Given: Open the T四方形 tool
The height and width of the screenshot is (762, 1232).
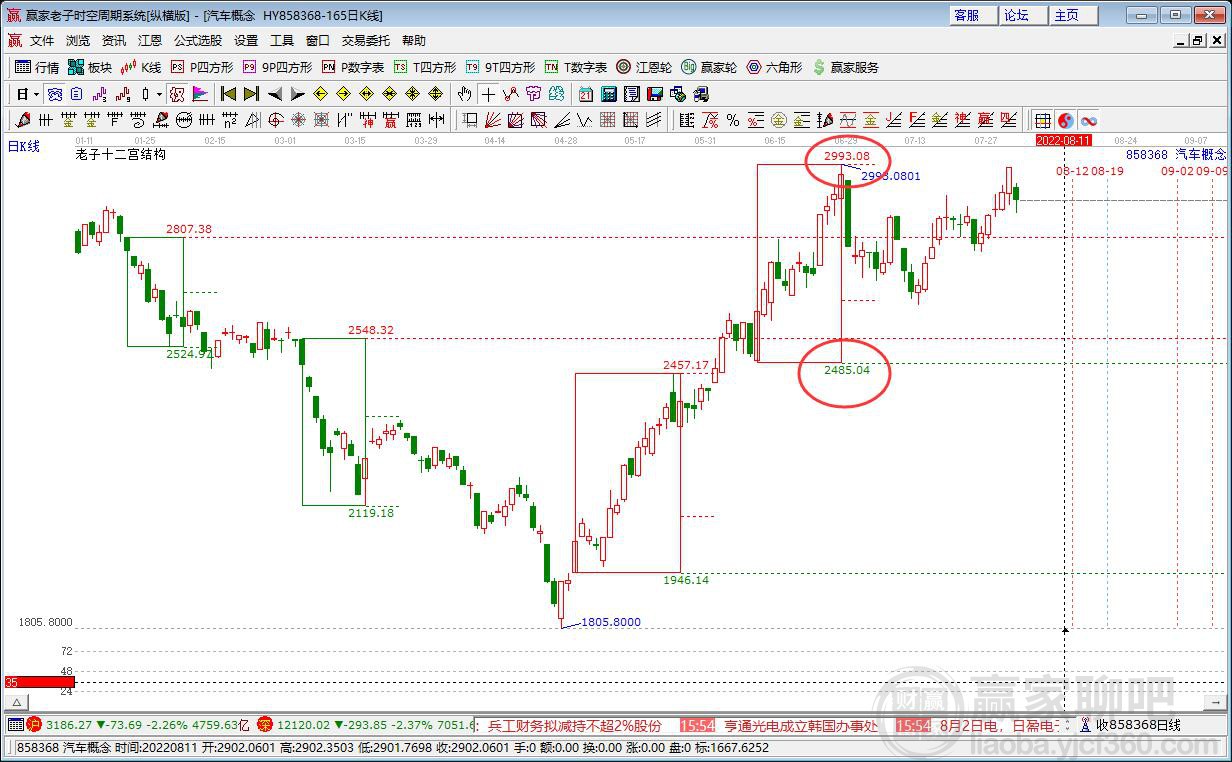Looking at the screenshot, I should 425,67.
